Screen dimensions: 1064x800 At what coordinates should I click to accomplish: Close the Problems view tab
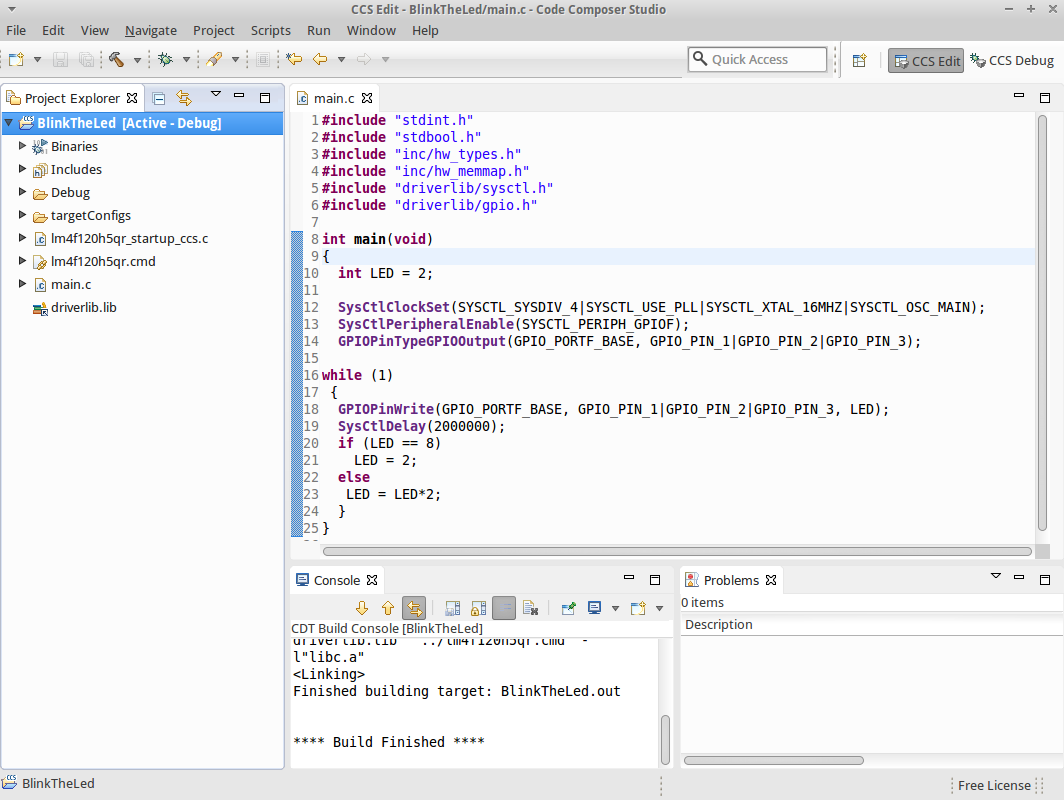point(771,580)
